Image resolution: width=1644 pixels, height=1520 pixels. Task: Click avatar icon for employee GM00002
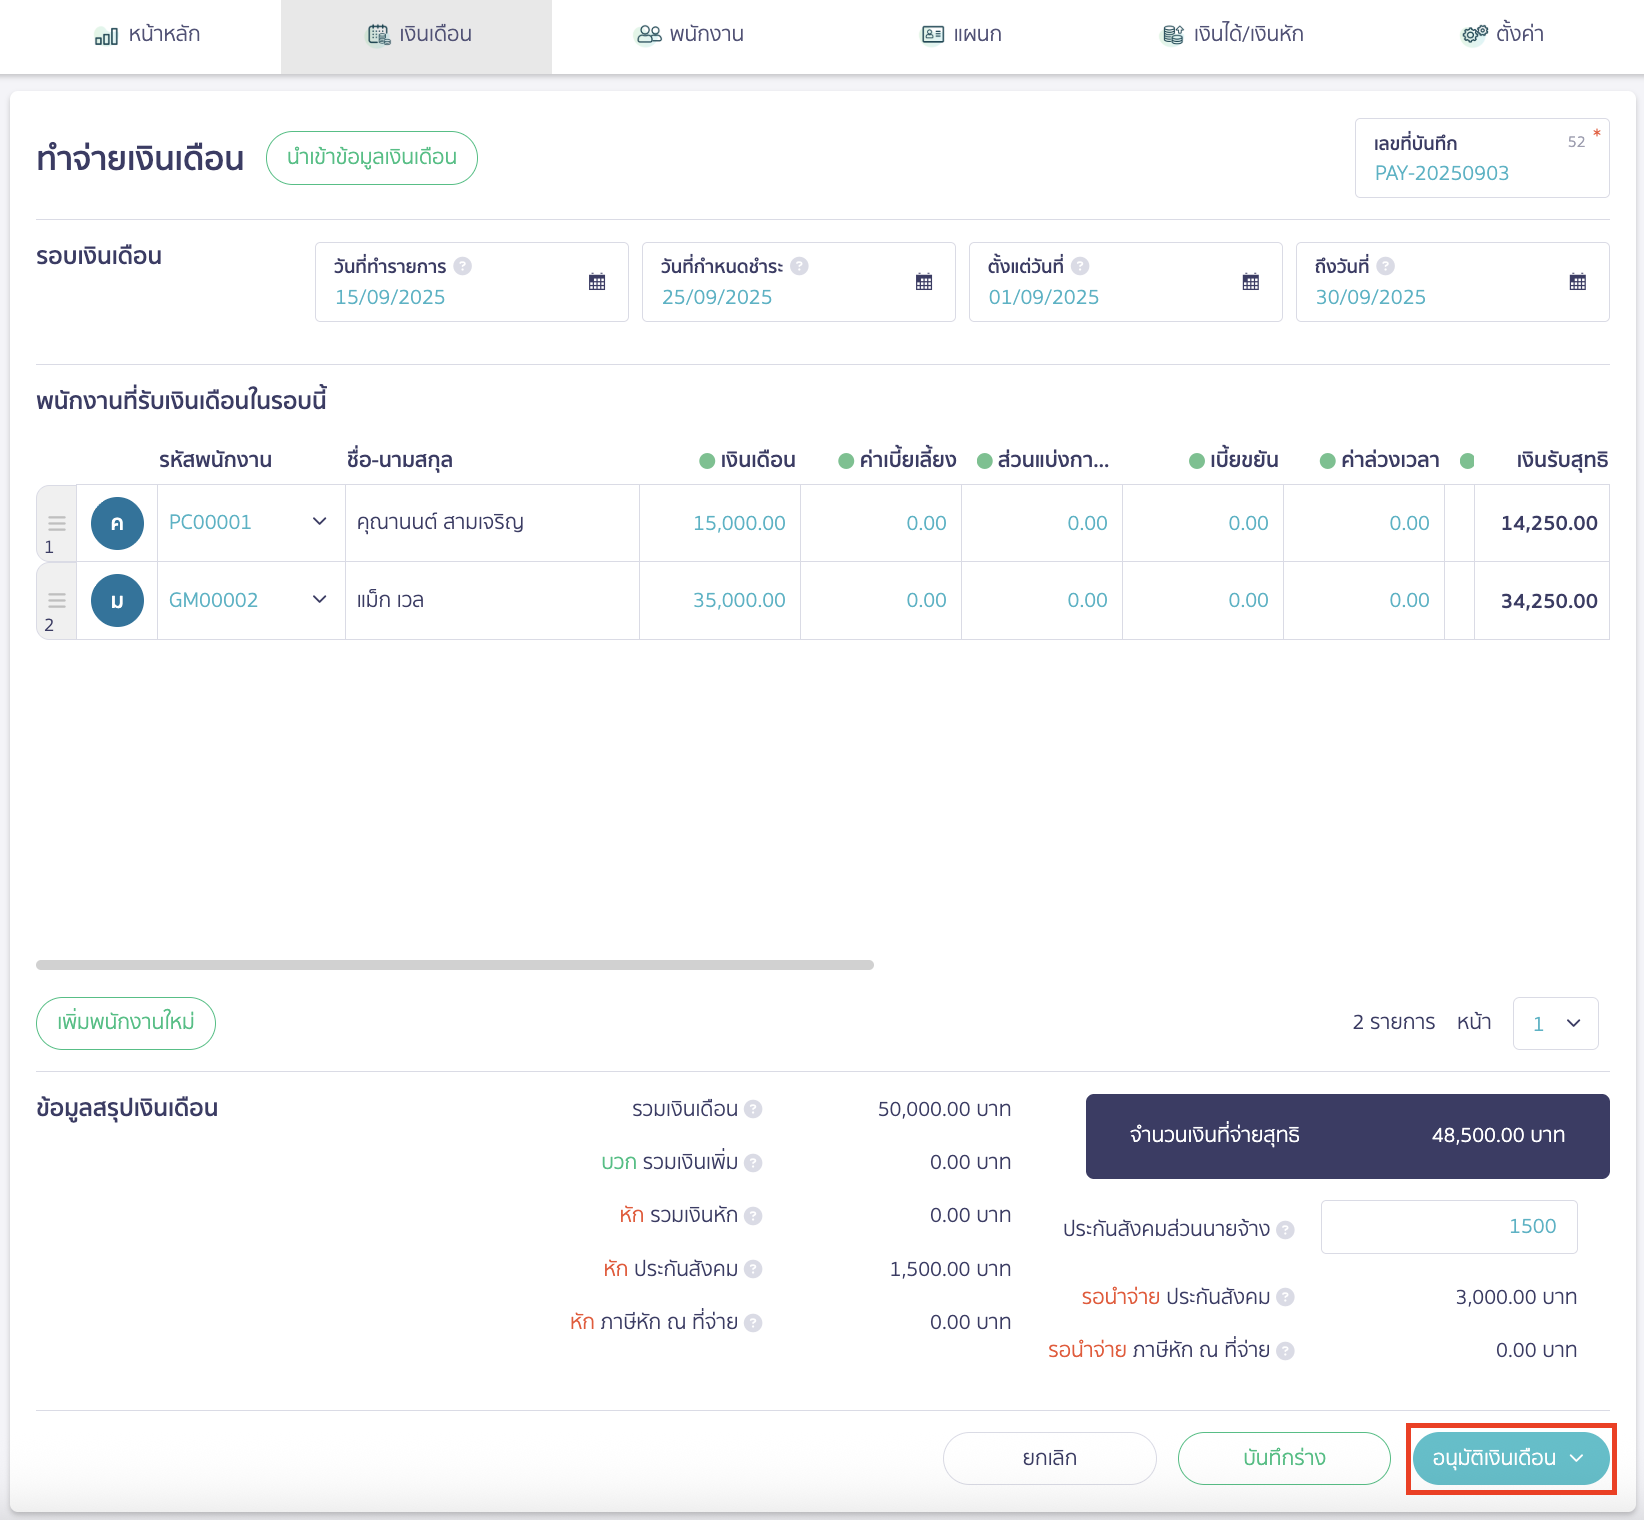117,601
